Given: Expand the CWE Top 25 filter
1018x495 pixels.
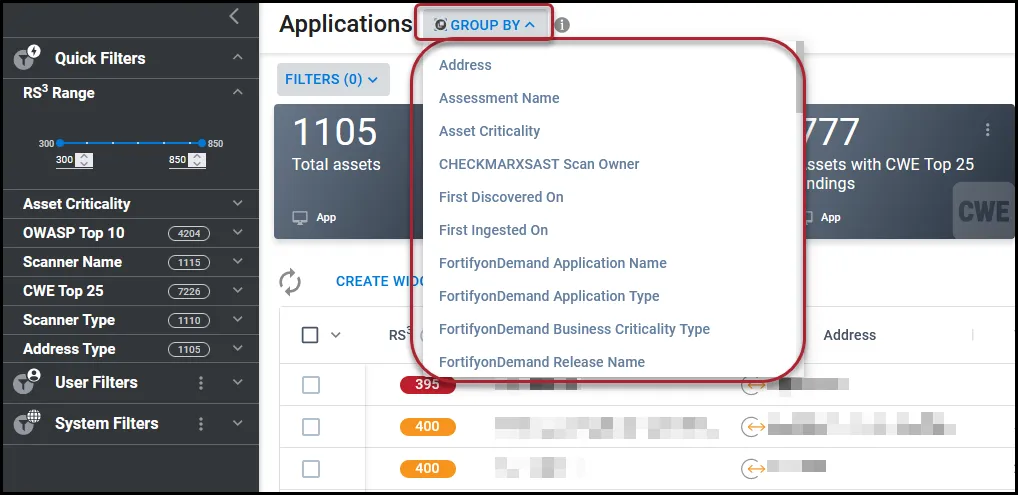Looking at the screenshot, I should tap(238, 290).
